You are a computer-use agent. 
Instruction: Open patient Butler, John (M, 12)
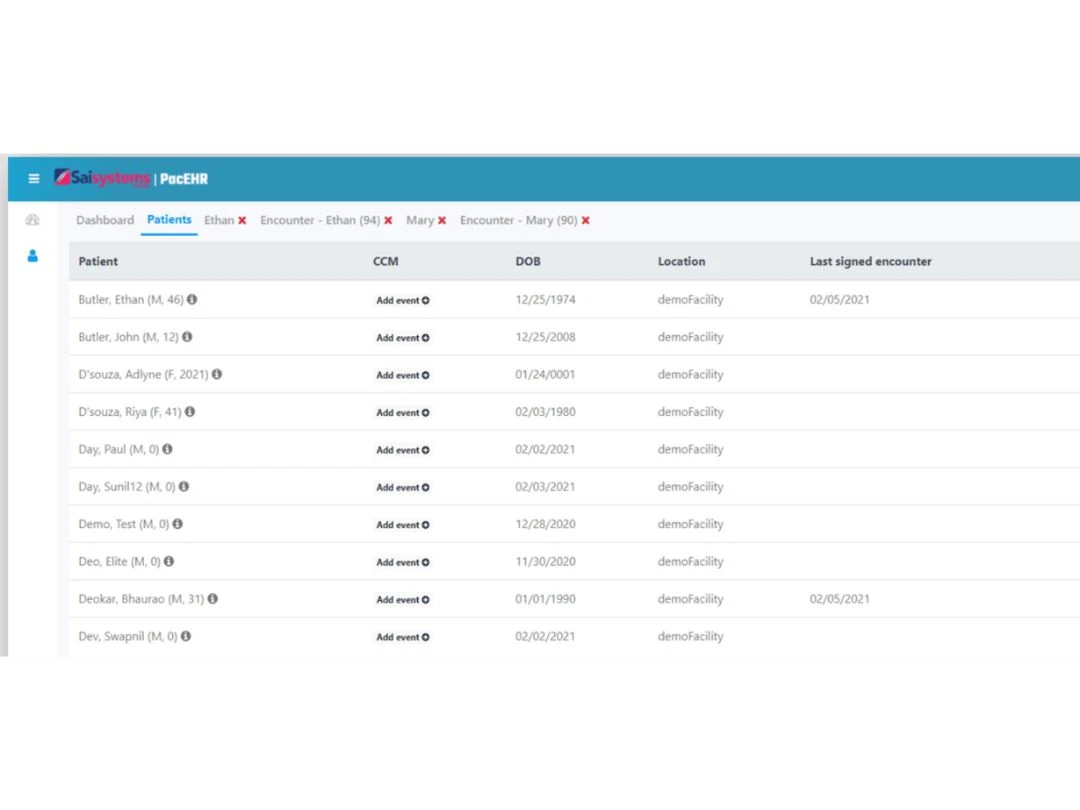[128, 337]
